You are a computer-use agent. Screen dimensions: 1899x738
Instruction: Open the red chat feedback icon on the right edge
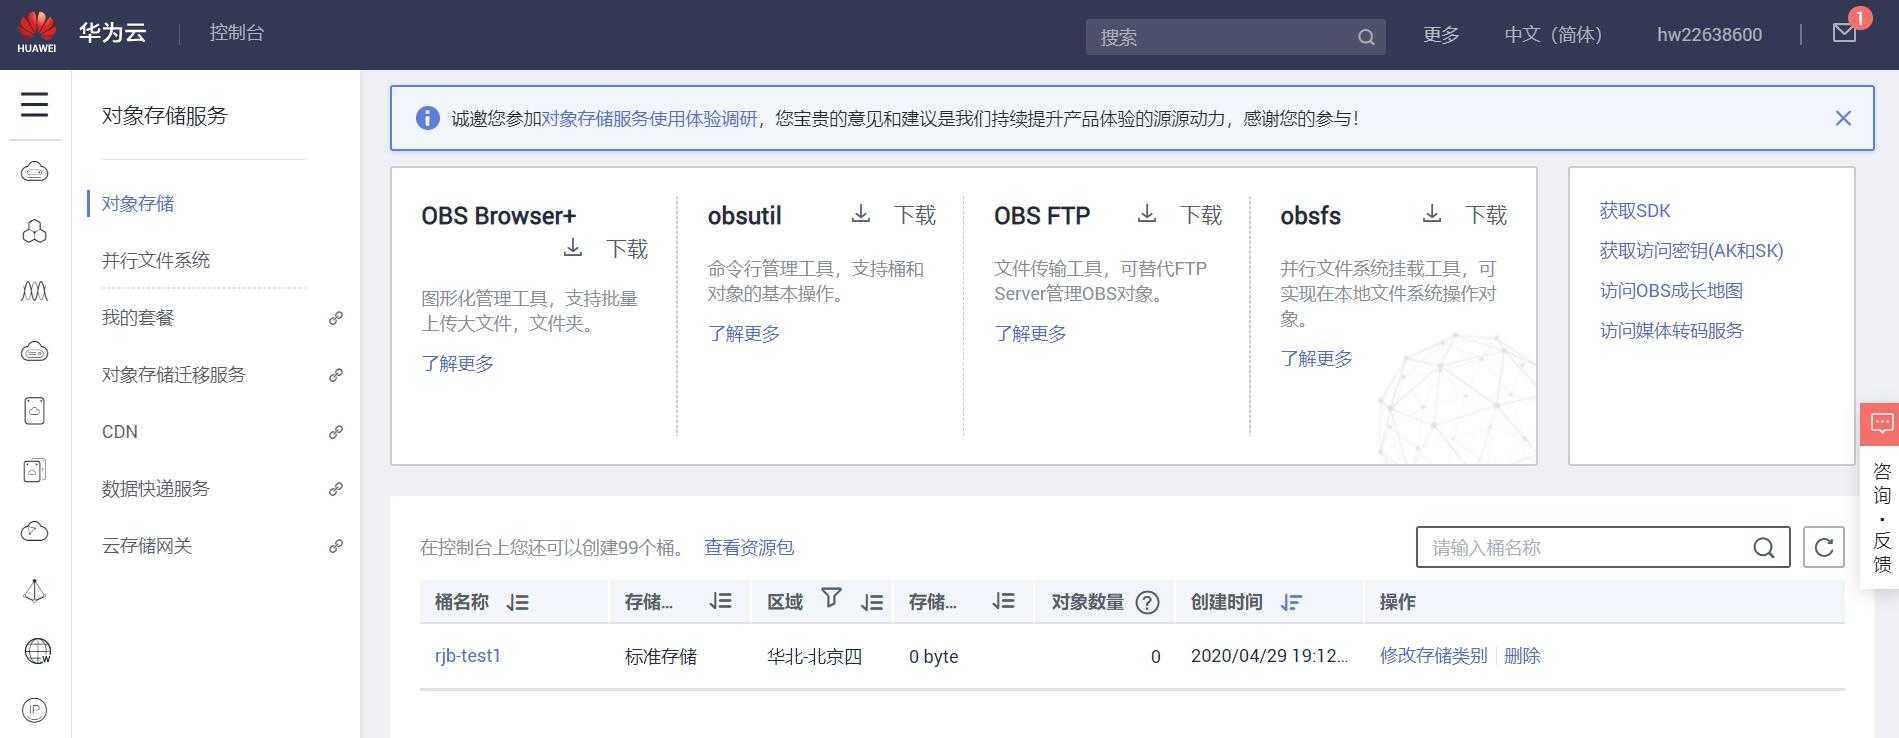pos(1880,424)
